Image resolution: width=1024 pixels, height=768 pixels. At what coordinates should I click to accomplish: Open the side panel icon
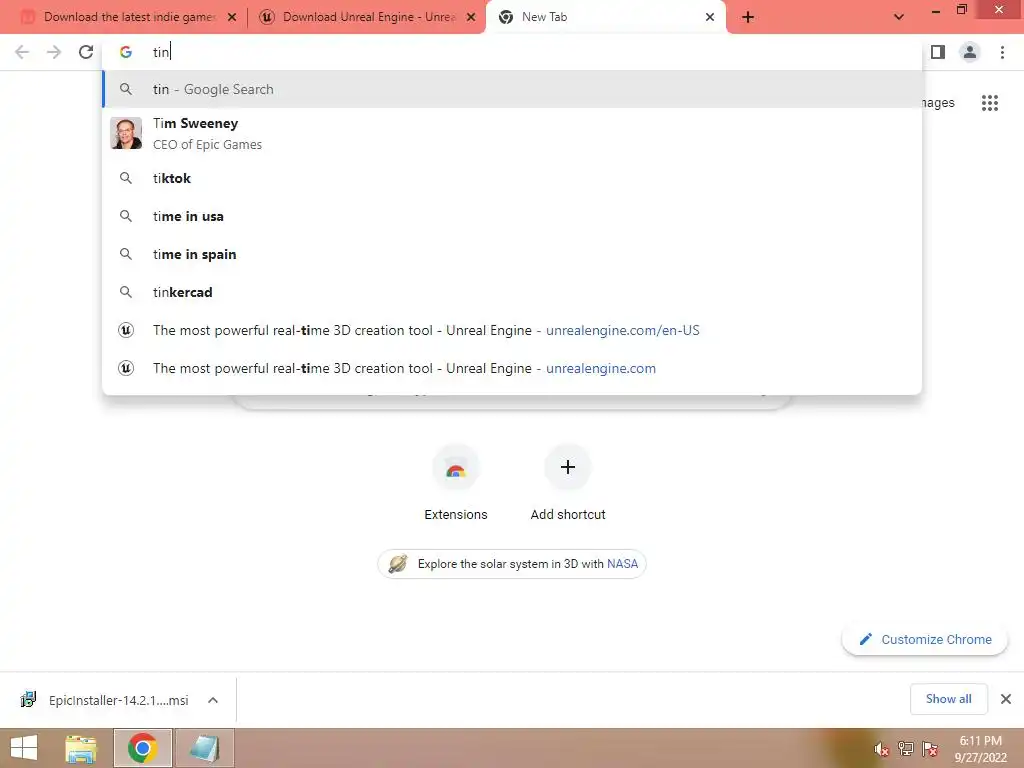[x=938, y=52]
